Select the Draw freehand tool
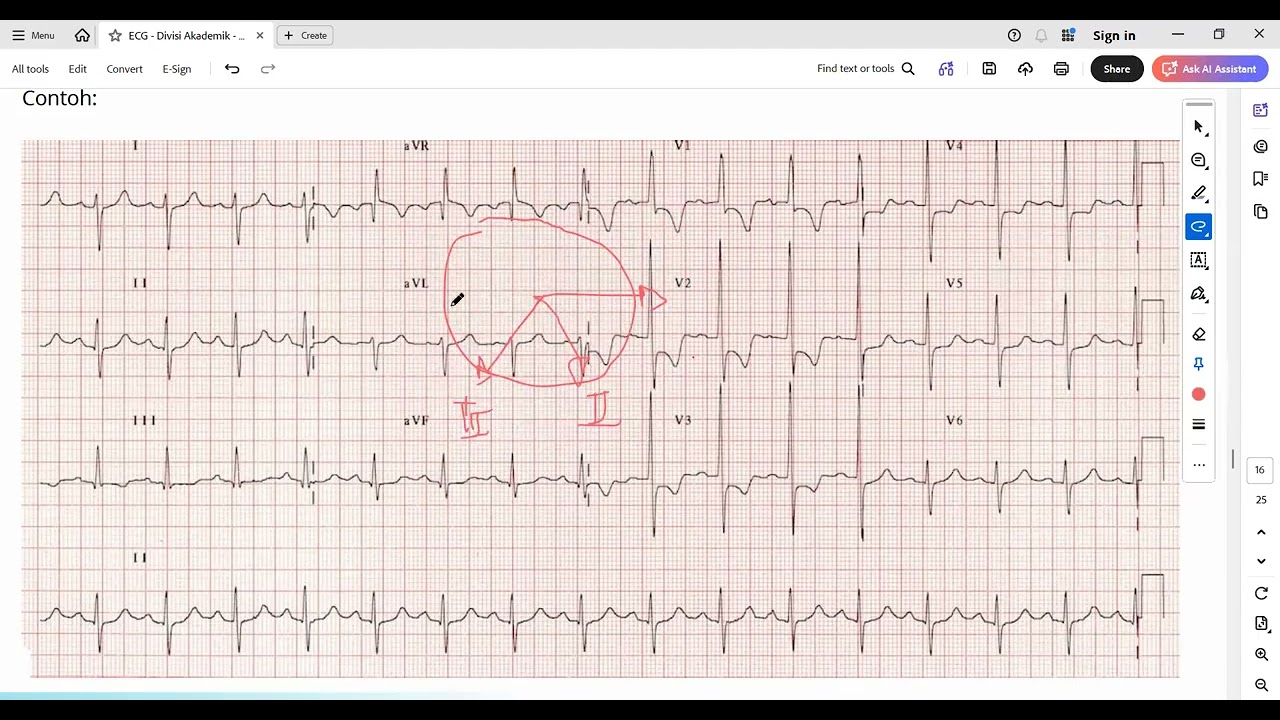The width and height of the screenshot is (1280, 720). (1199, 227)
